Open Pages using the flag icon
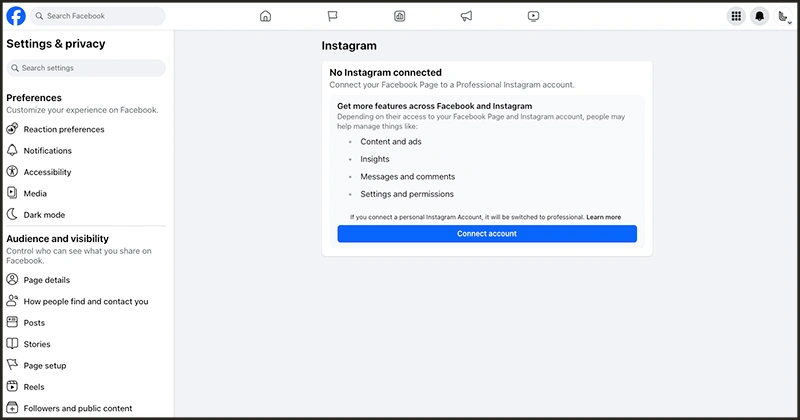 point(332,16)
